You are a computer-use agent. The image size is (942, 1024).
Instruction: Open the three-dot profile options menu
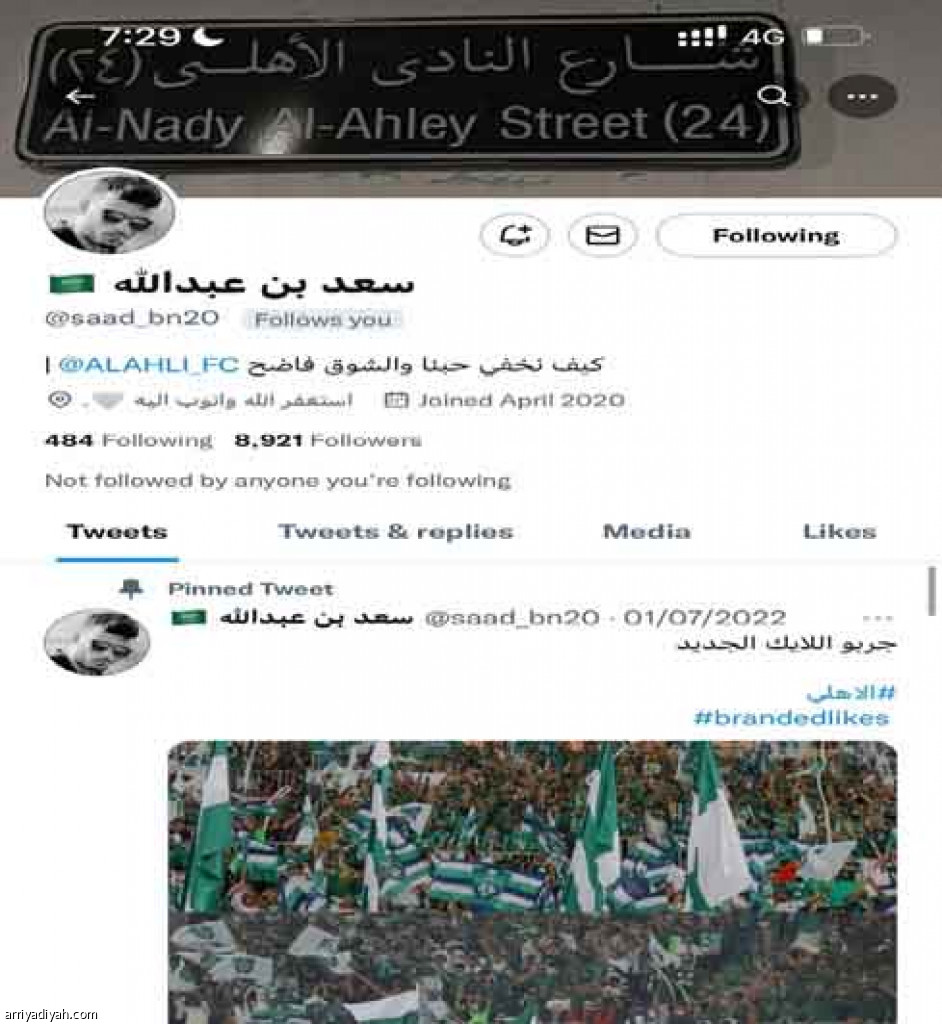click(x=862, y=97)
